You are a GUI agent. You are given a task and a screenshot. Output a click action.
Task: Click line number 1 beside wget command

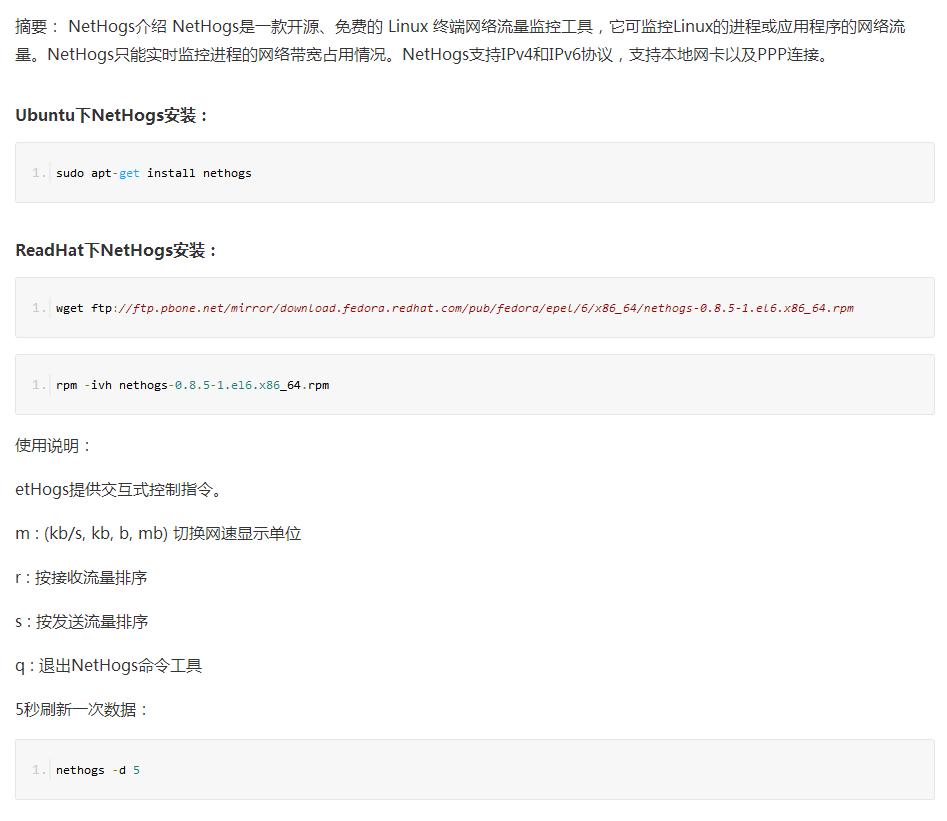39,308
